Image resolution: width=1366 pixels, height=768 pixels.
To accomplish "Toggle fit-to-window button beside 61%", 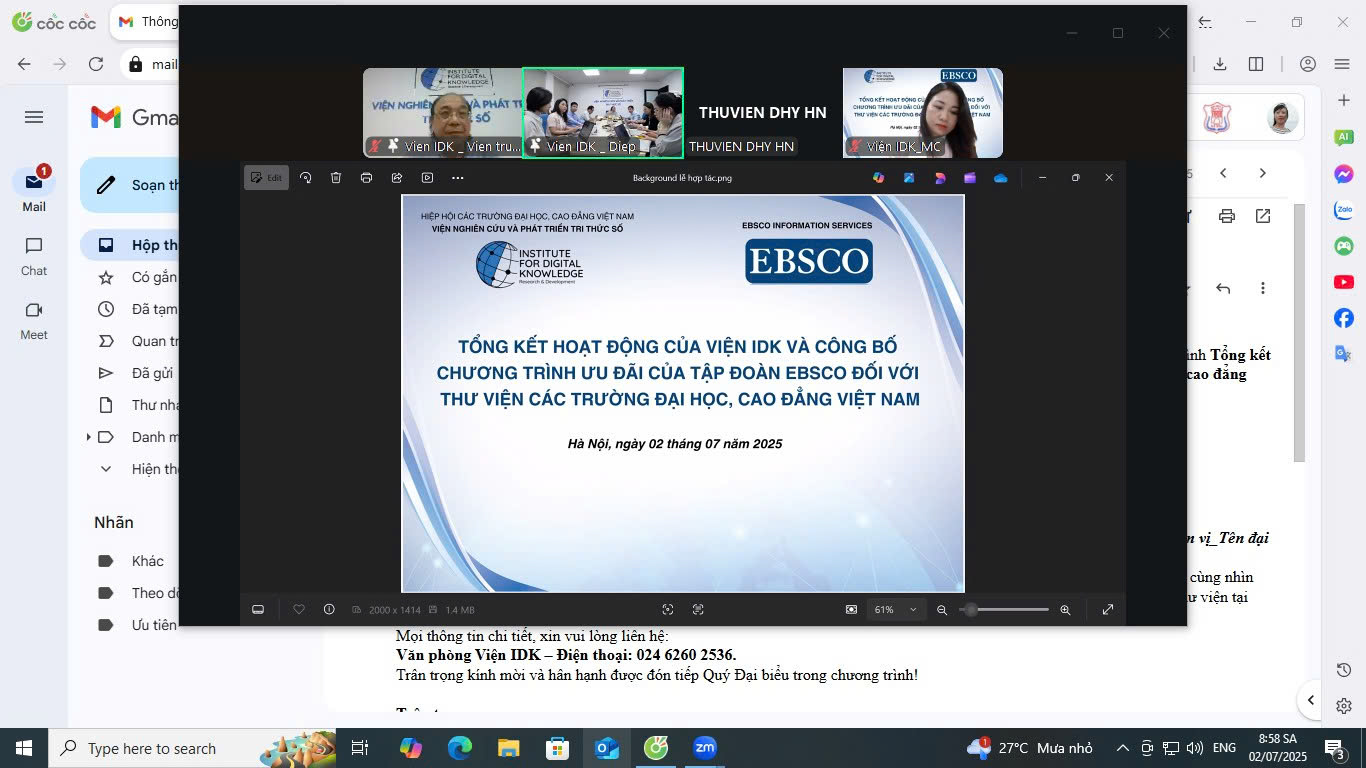I will [x=851, y=610].
